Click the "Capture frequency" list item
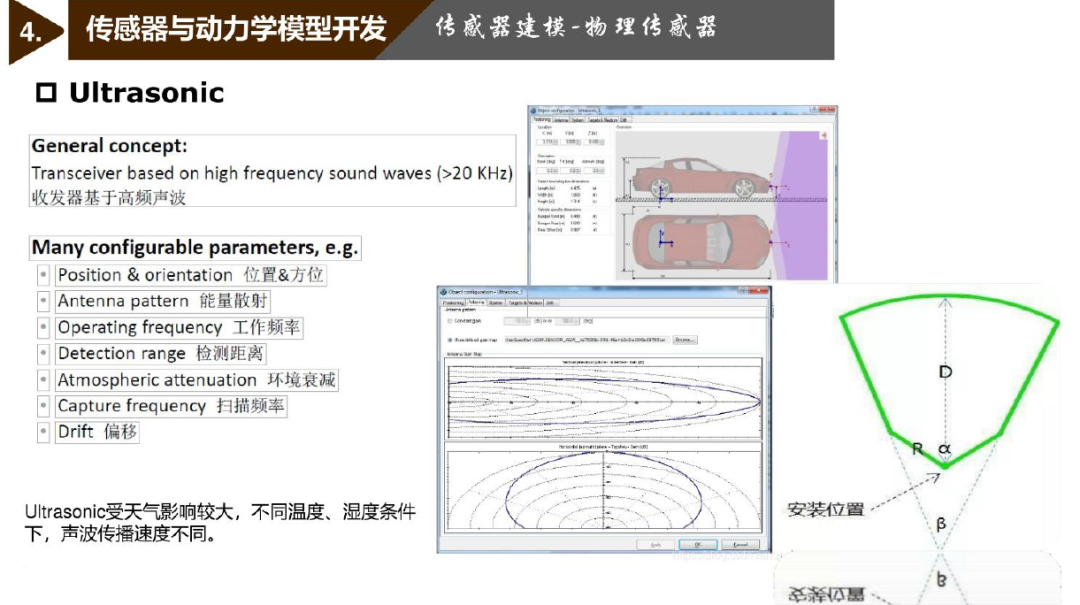The image size is (1080, 605). coord(170,406)
